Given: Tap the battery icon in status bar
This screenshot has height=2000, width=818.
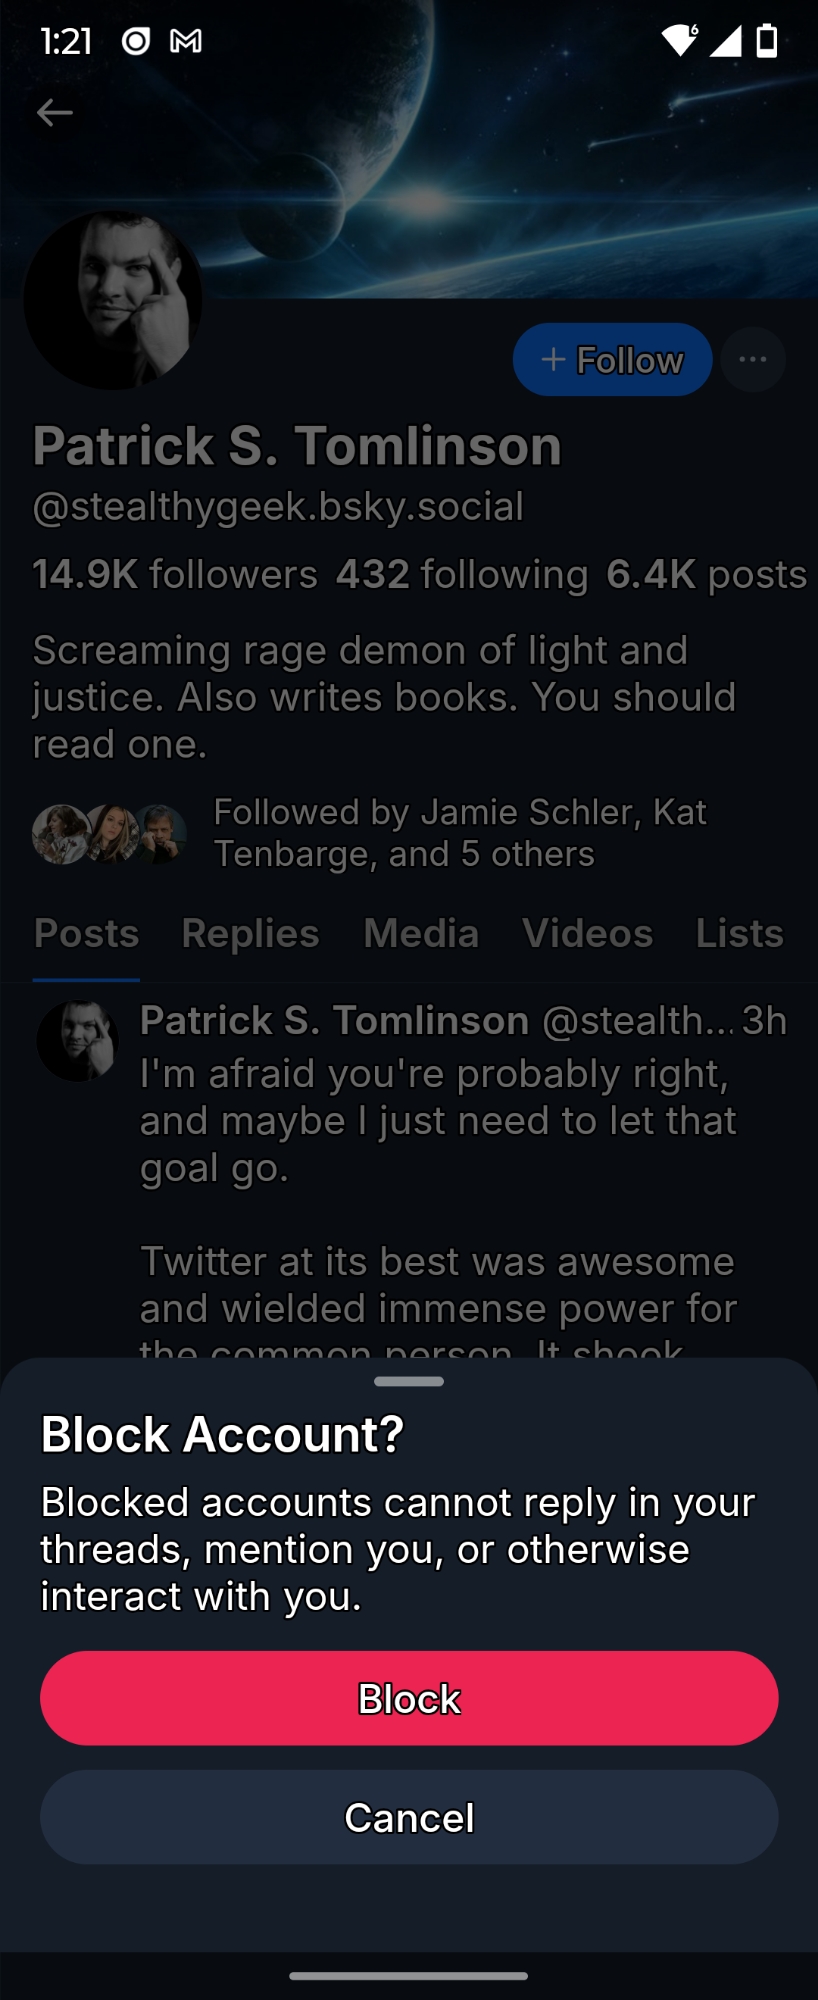Looking at the screenshot, I should coord(767,41).
